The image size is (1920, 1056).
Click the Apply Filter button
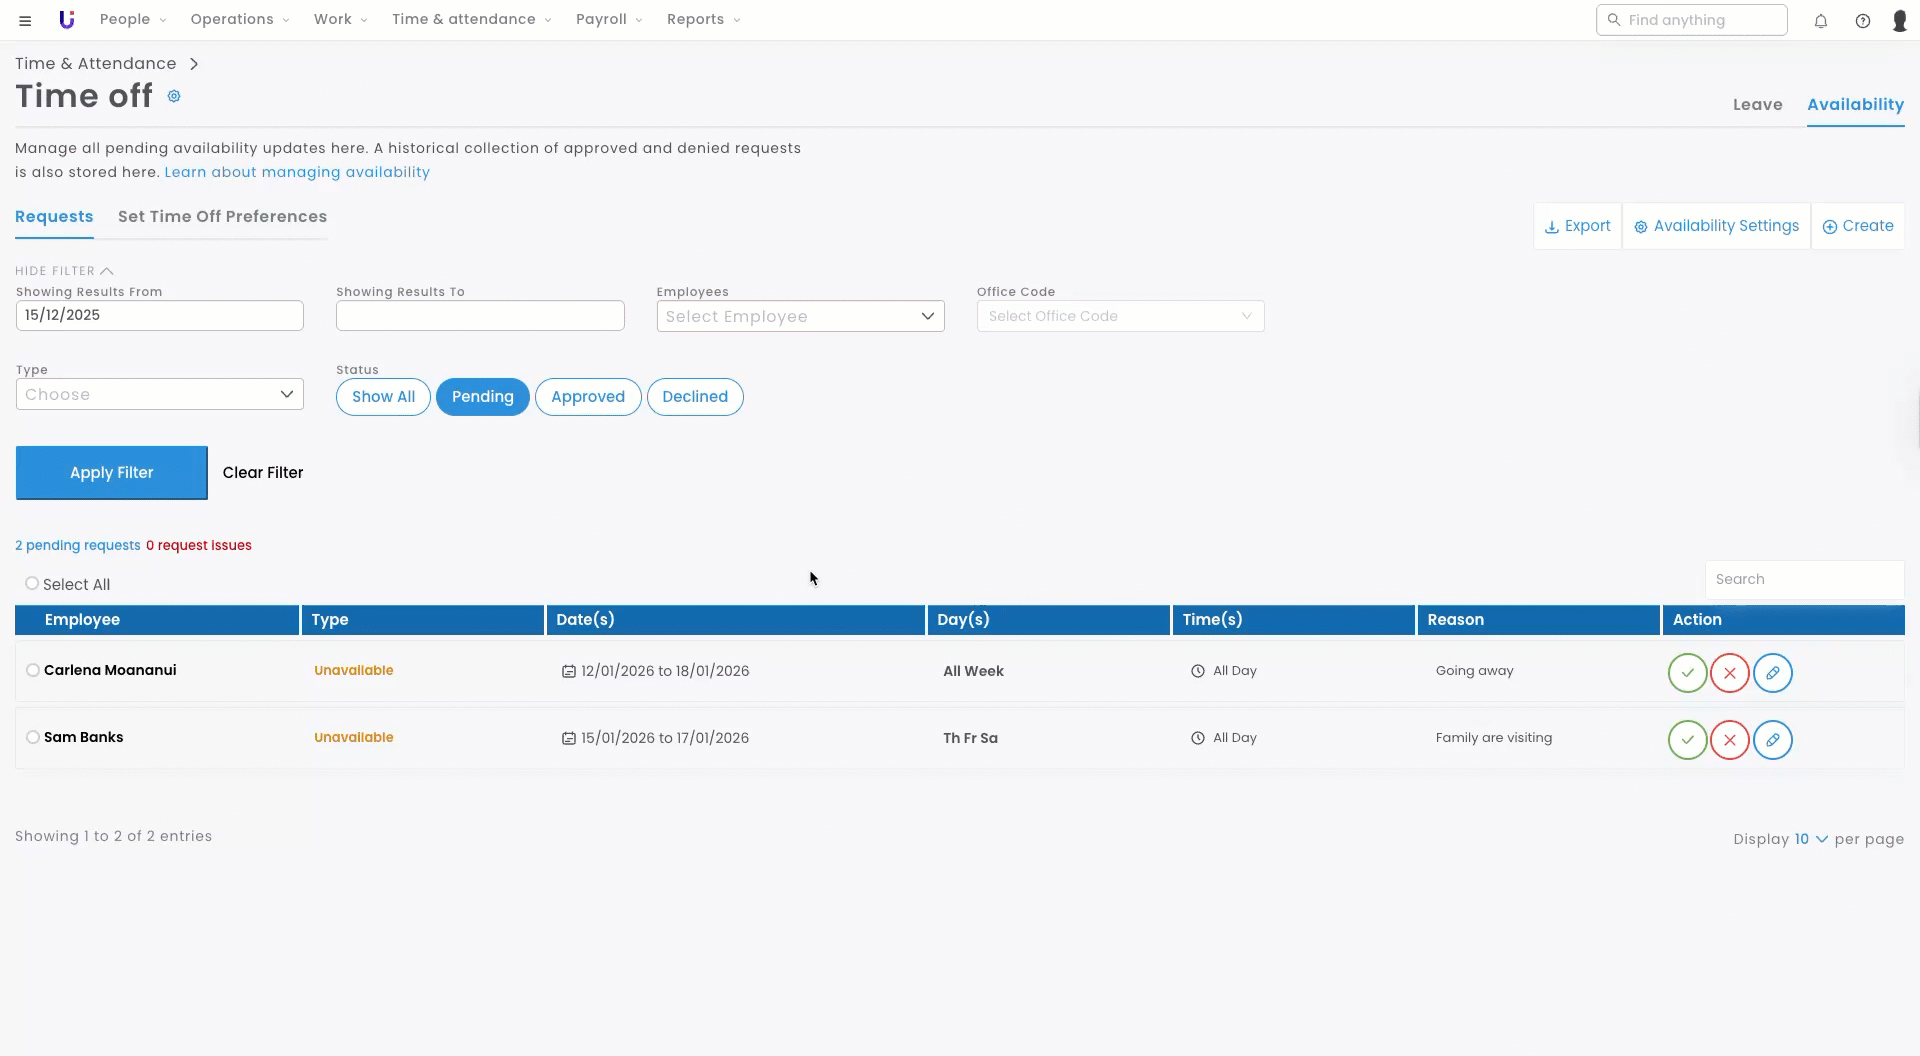coord(112,473)
